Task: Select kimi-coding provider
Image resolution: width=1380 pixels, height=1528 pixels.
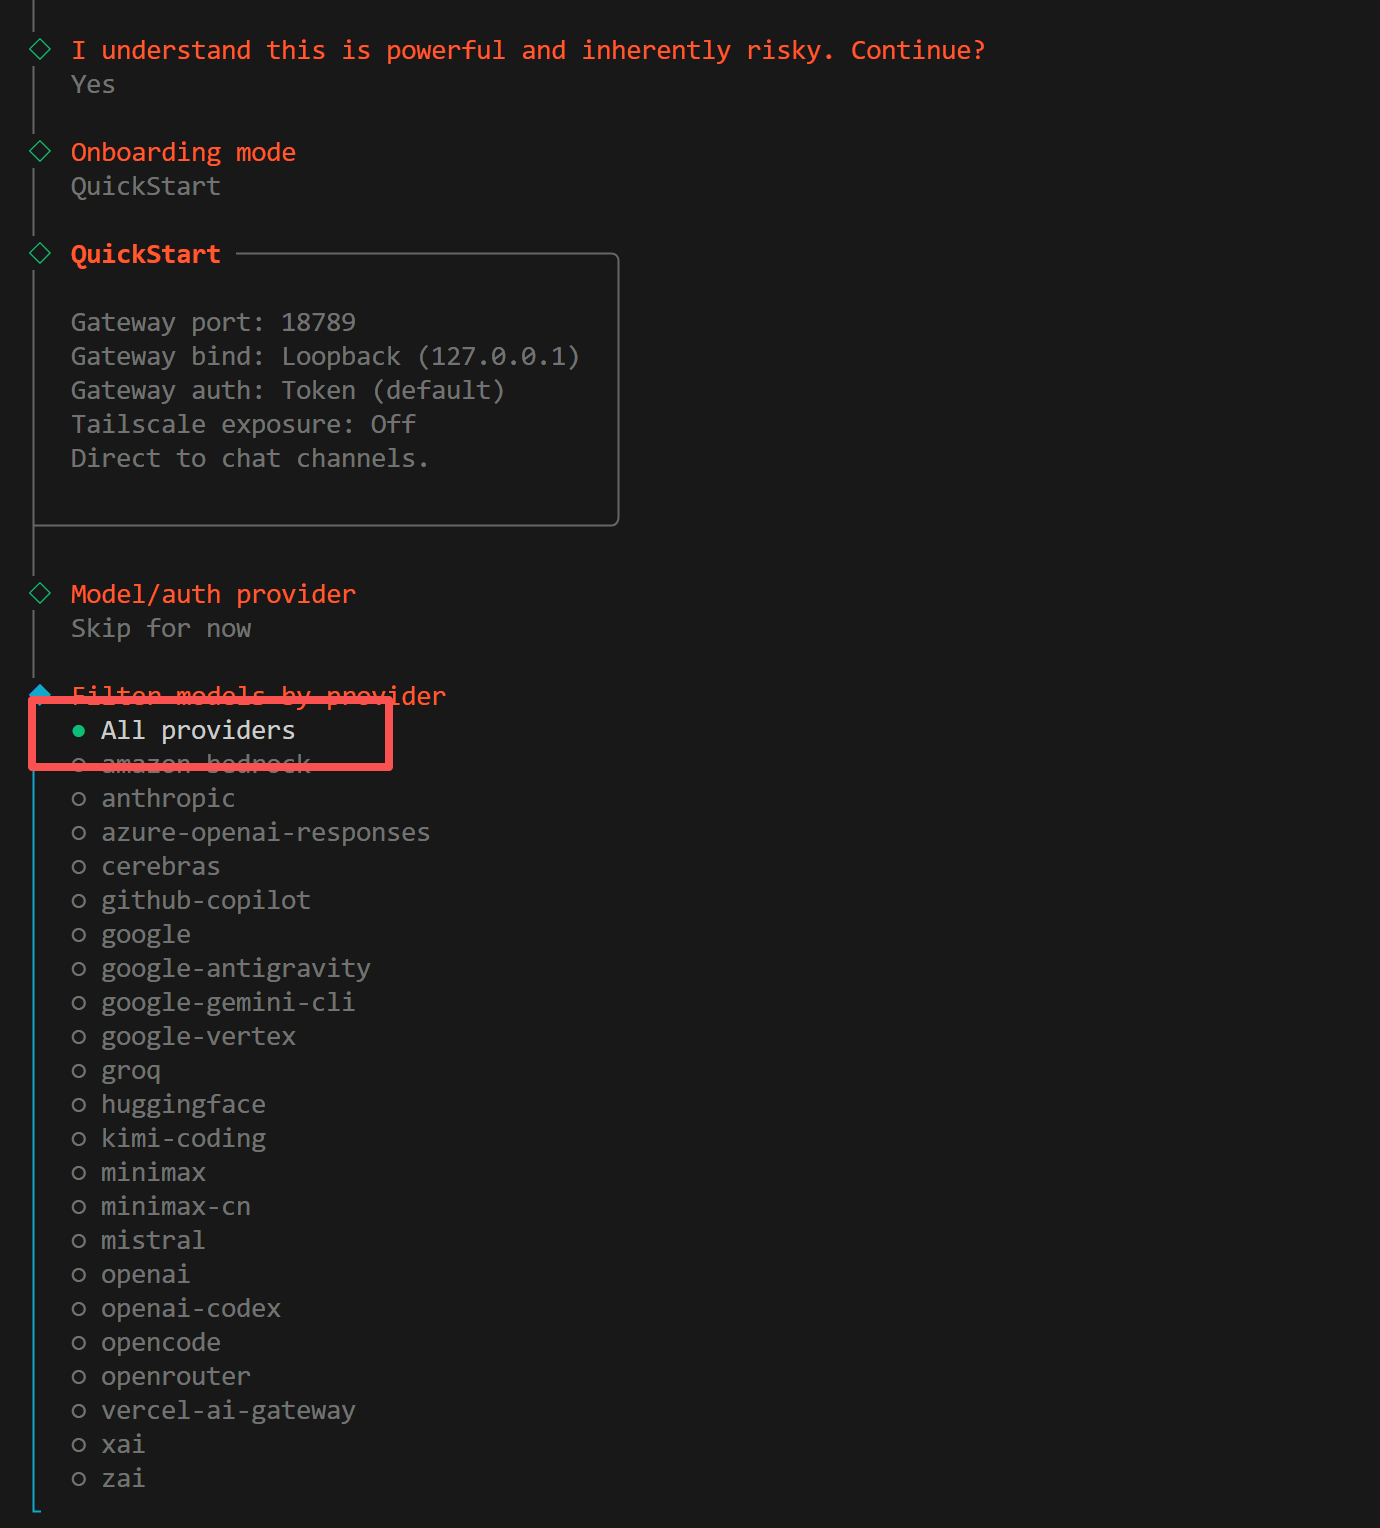Action: click(x=169, y=1139)
